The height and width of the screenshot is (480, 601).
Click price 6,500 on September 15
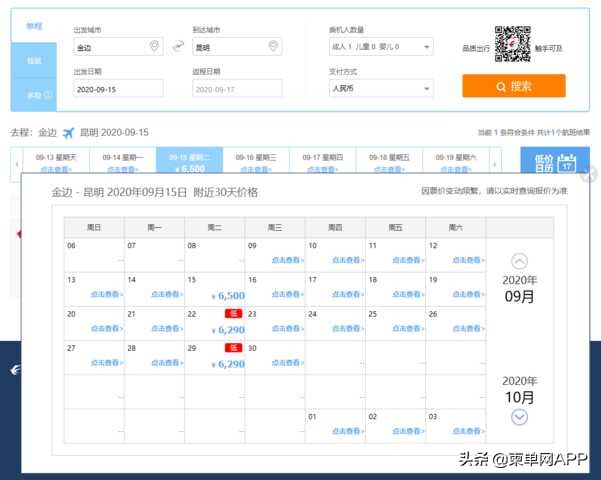[228, 296]
